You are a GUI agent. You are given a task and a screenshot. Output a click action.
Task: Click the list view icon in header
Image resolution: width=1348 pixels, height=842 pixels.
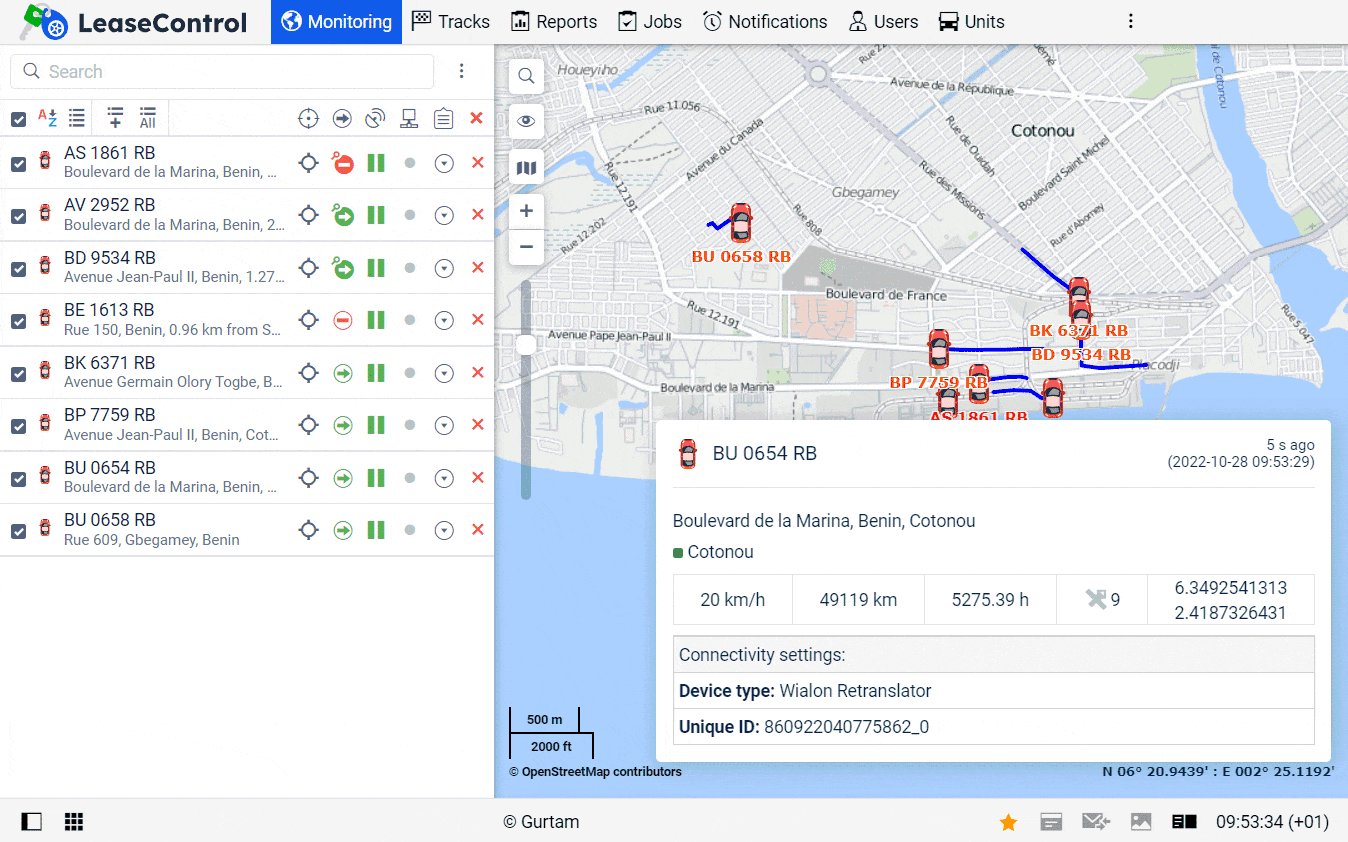[x=76, y=118]
